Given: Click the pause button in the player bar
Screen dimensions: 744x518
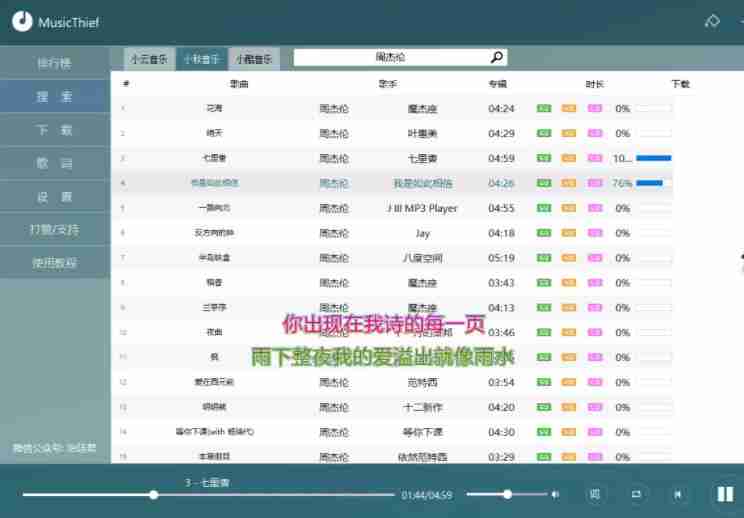Looking at the screenshot, I should click(x=725, y=494).
